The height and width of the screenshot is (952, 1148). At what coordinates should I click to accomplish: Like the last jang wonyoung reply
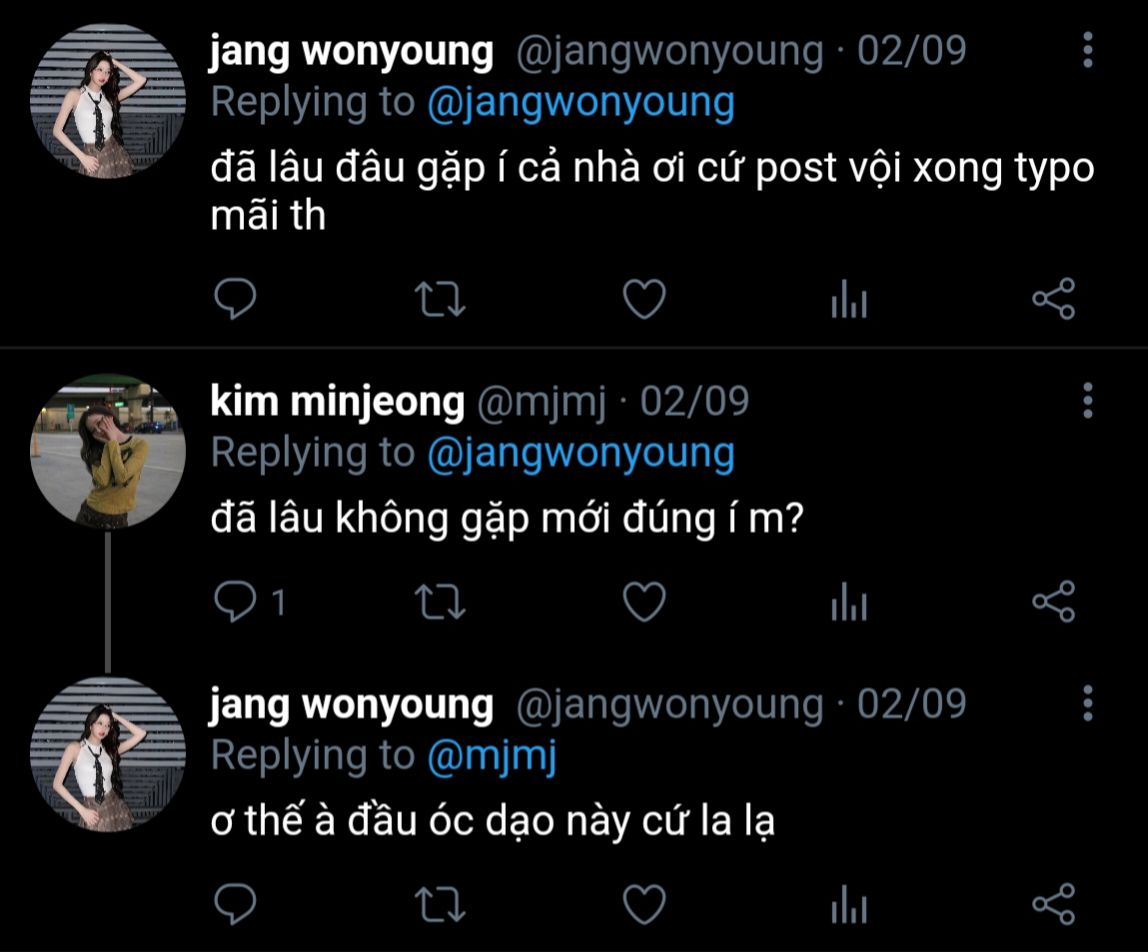(x=644, y=904)
